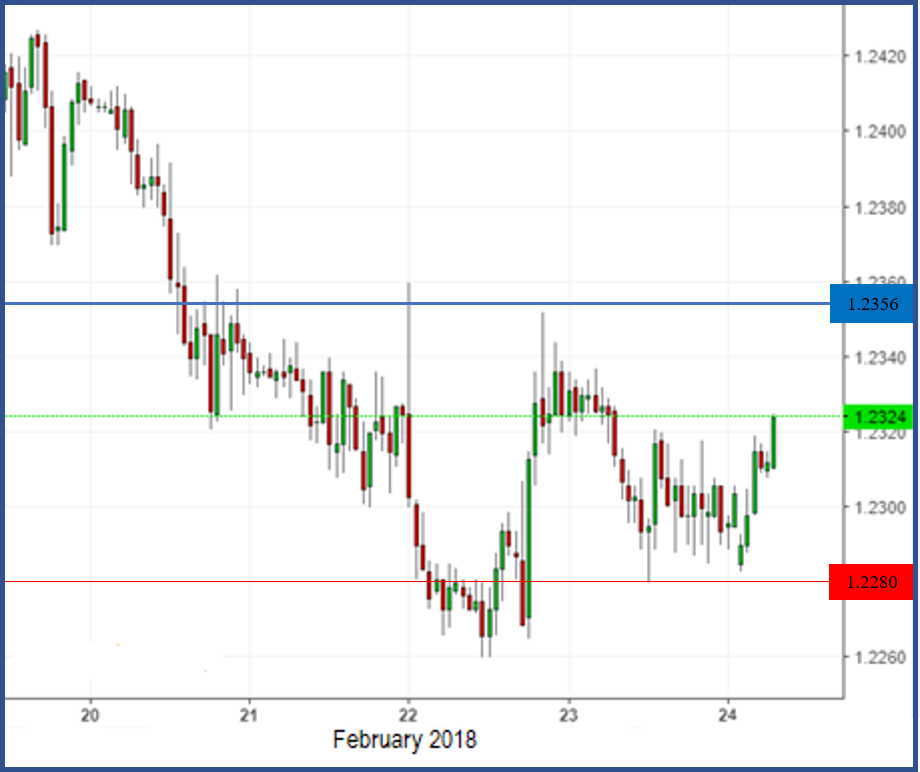Click the date label 22 on time axis
Viewport: 920px width, 772px height.
coord(408,716)
